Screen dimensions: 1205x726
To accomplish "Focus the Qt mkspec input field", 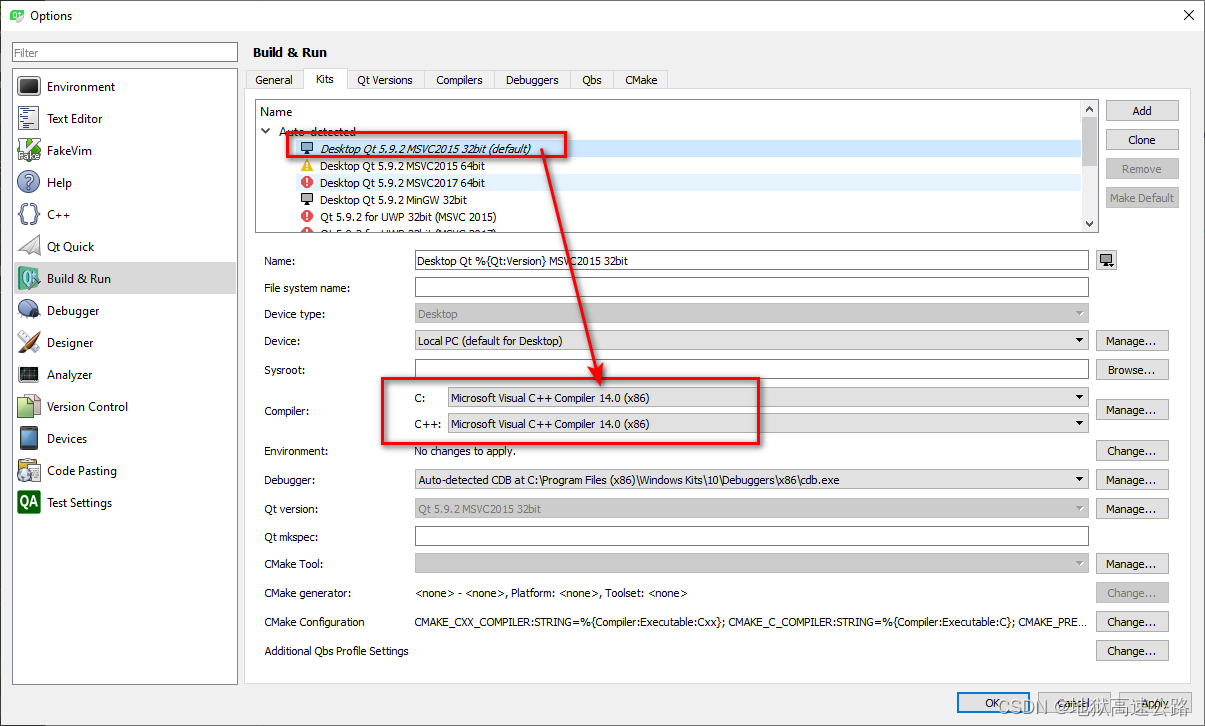I will pos(751,537).
